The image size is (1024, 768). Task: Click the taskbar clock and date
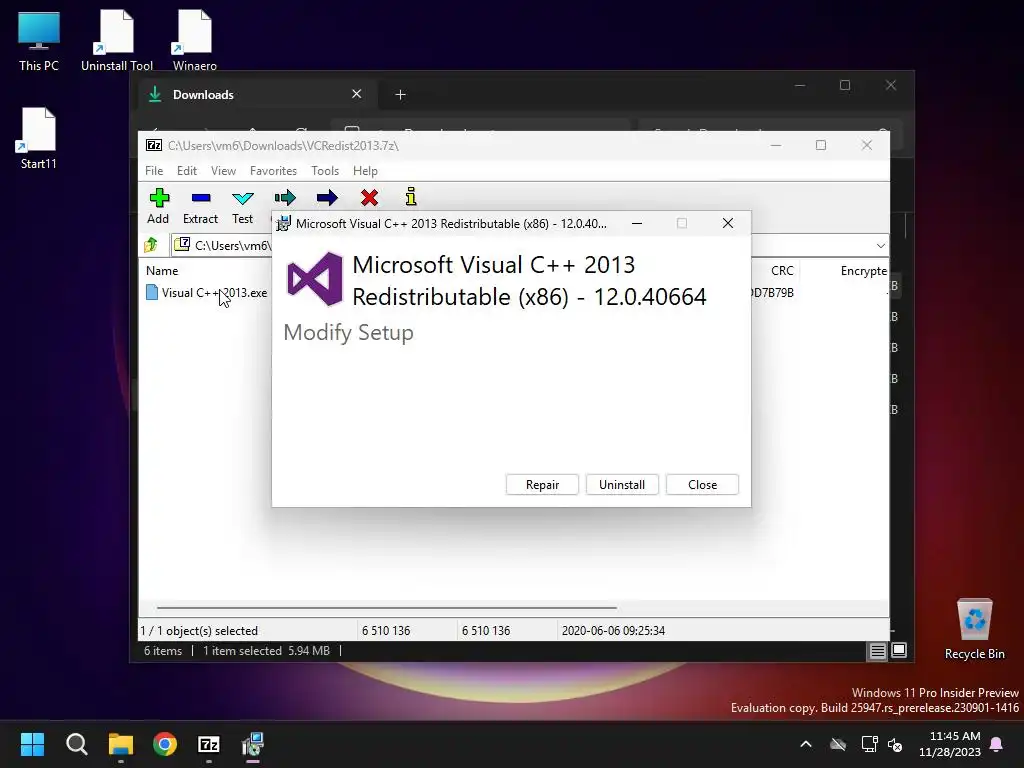point(950,744)
